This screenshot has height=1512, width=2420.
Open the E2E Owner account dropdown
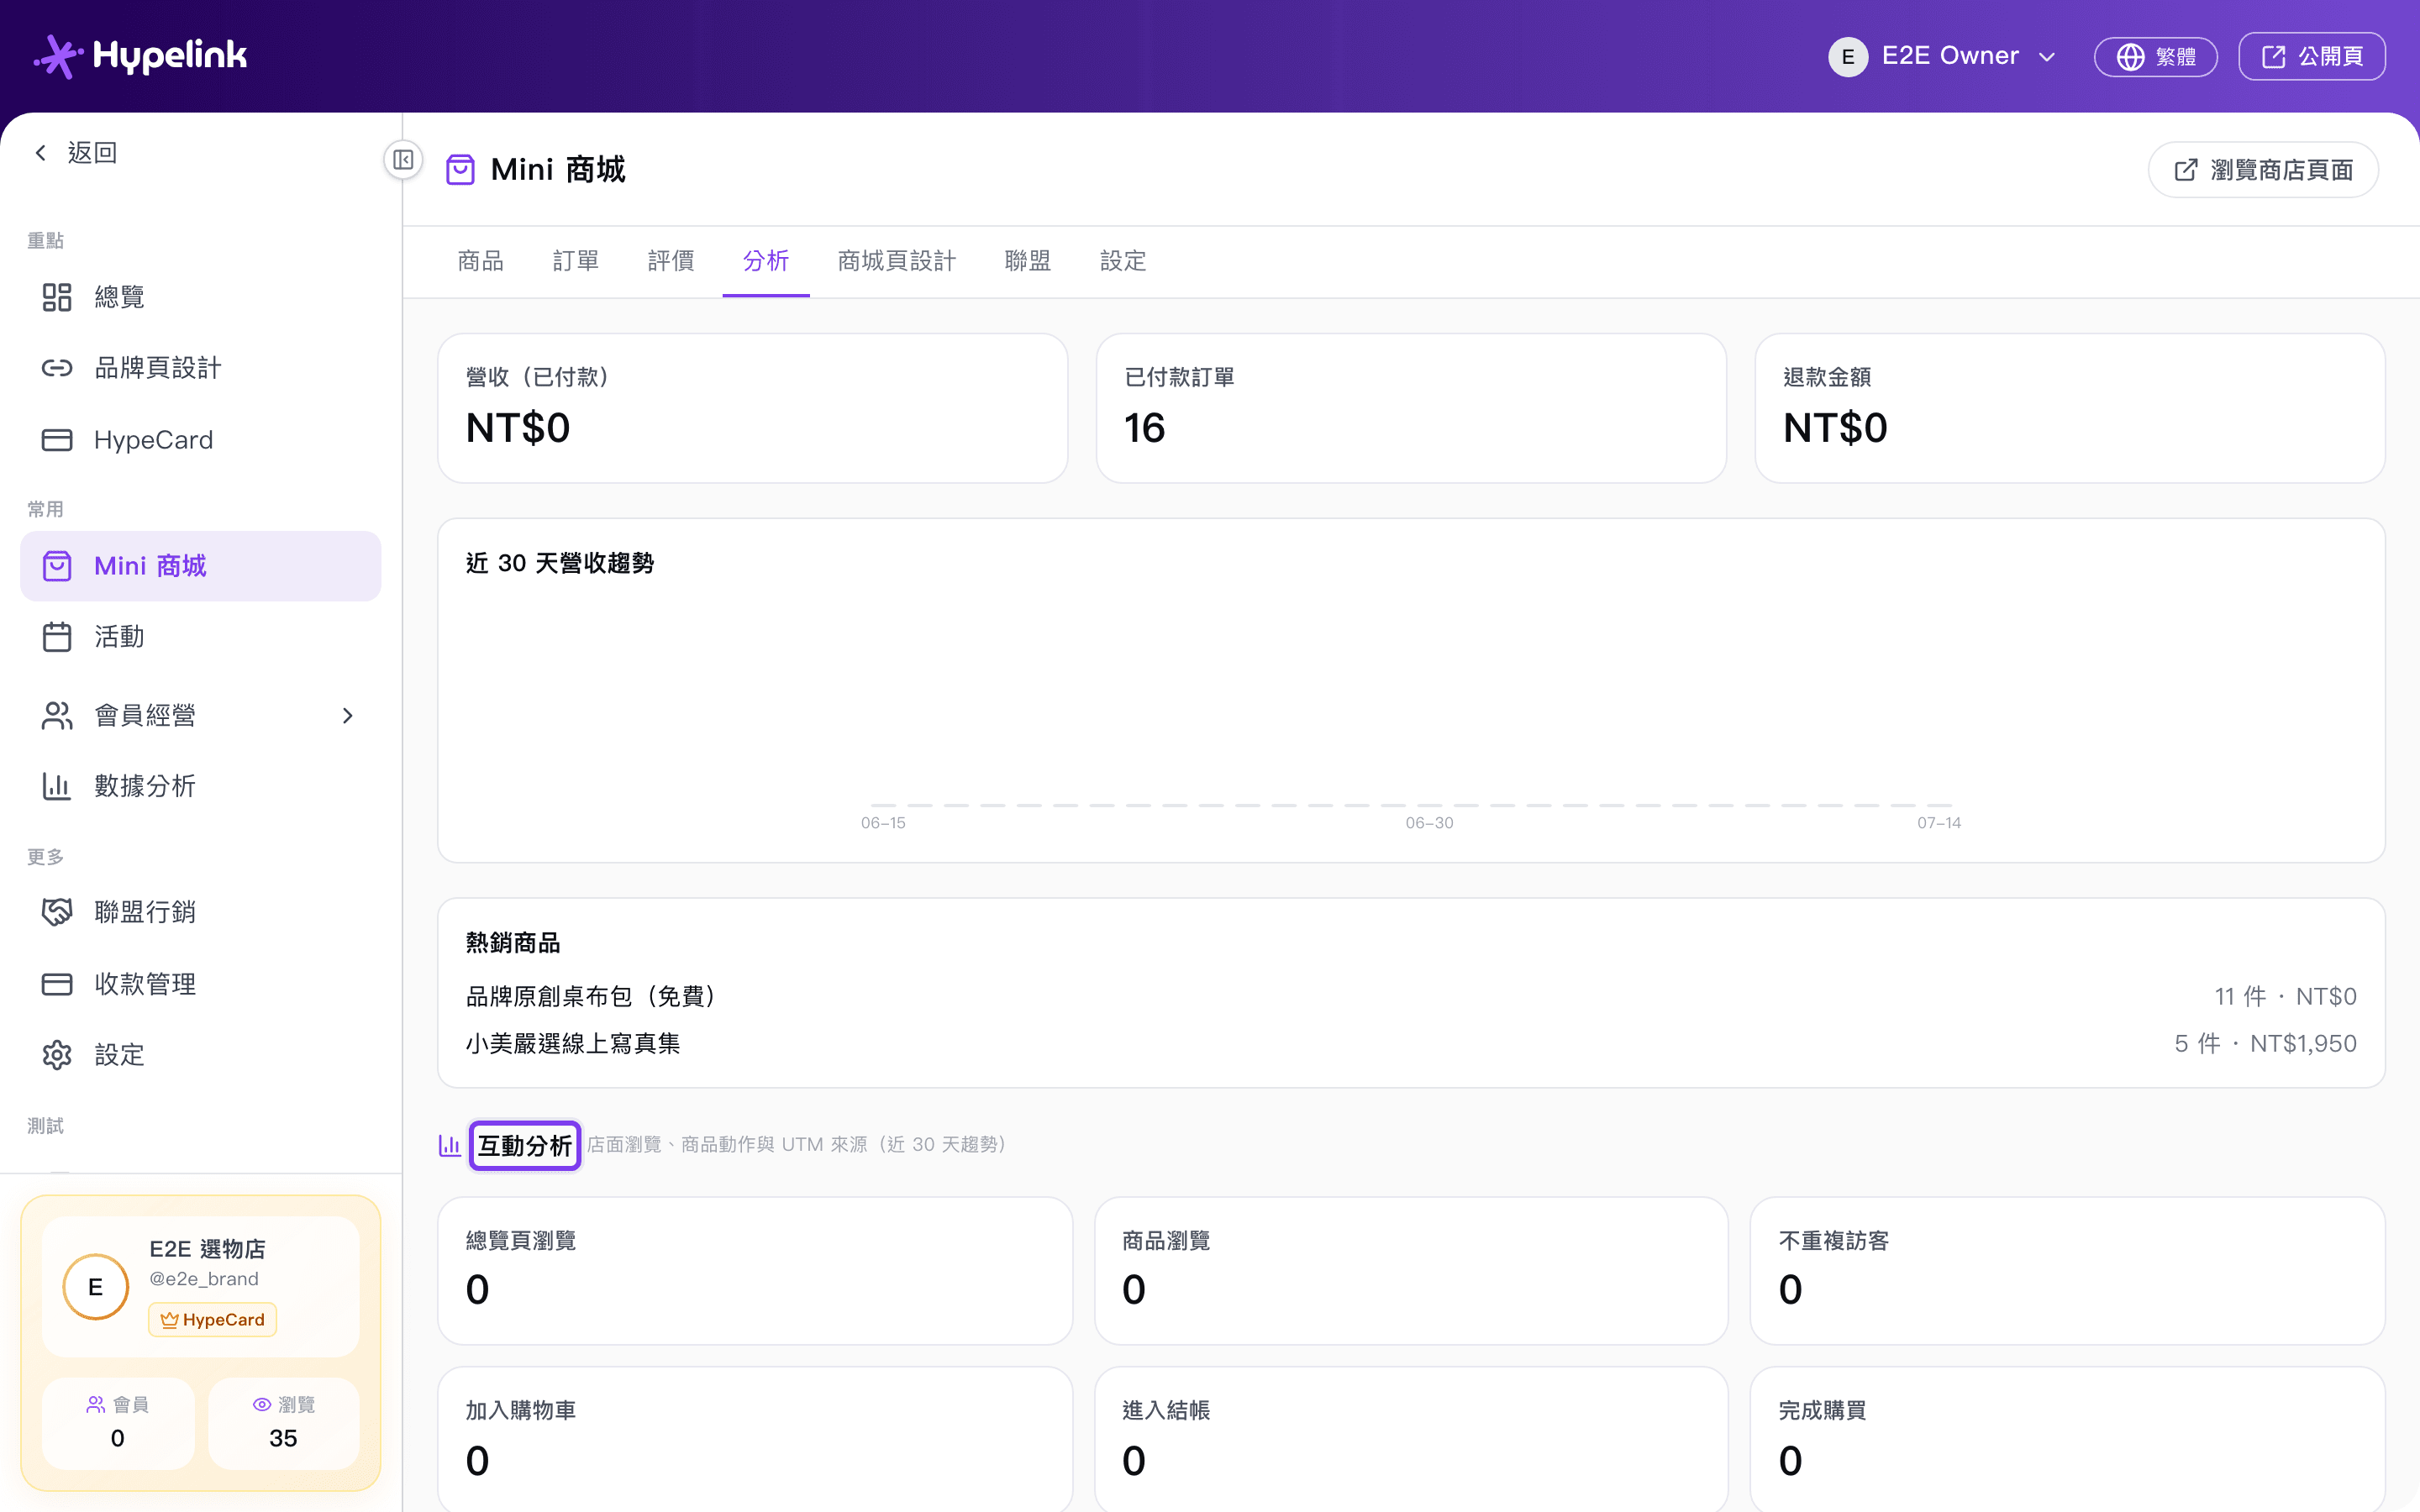1942,57
